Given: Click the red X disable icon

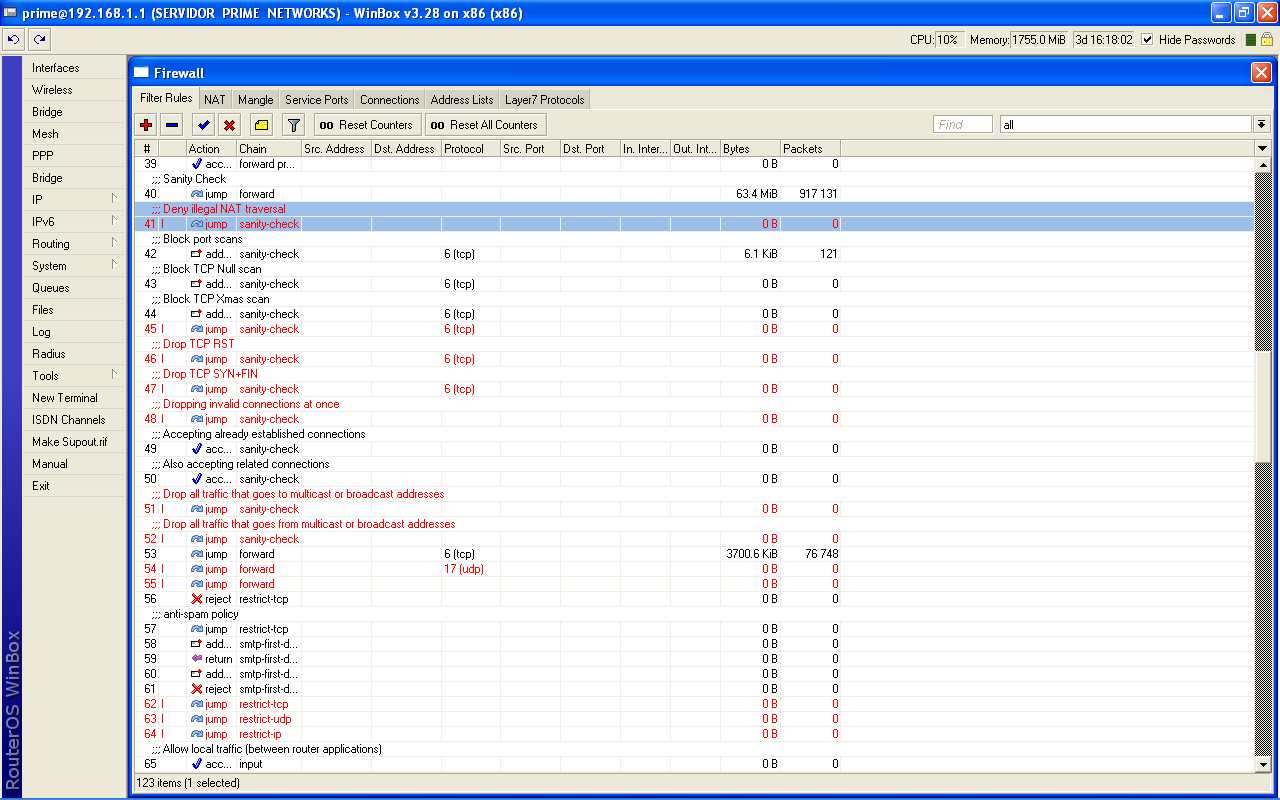Looking at the screenshot, I should click(x=229, y=125).
